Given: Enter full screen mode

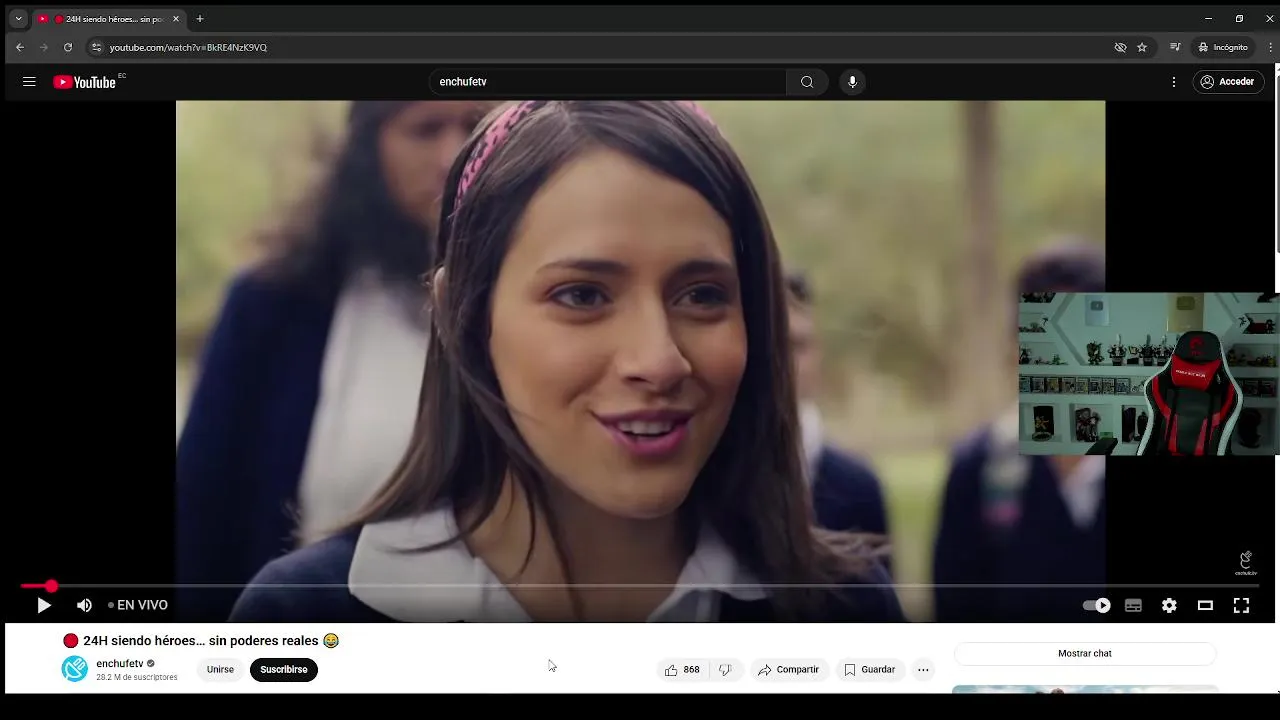Looking at the screenshot, I should click(1241, 605).
